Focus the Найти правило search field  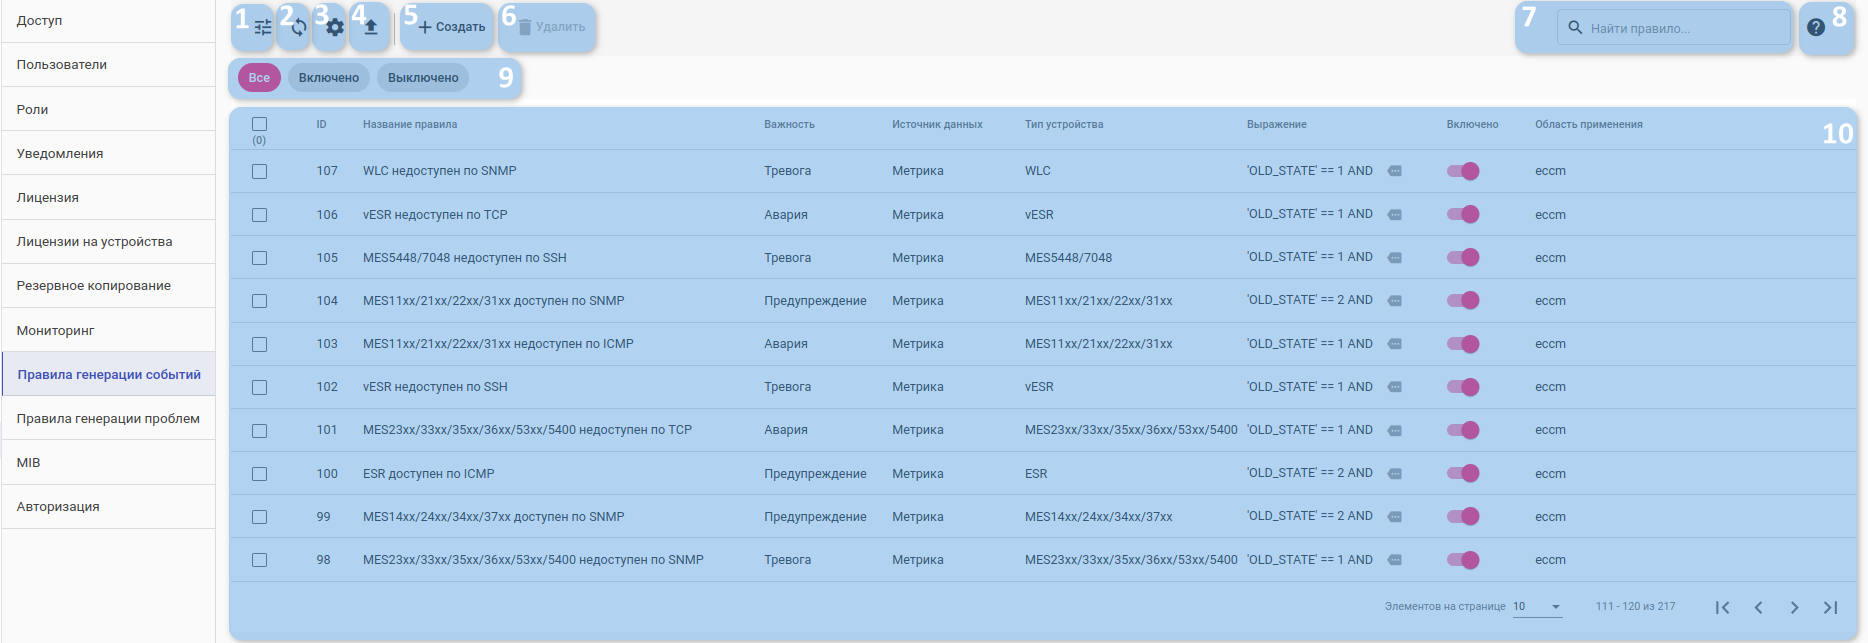pyautogui.click(x=1674, y=28)
